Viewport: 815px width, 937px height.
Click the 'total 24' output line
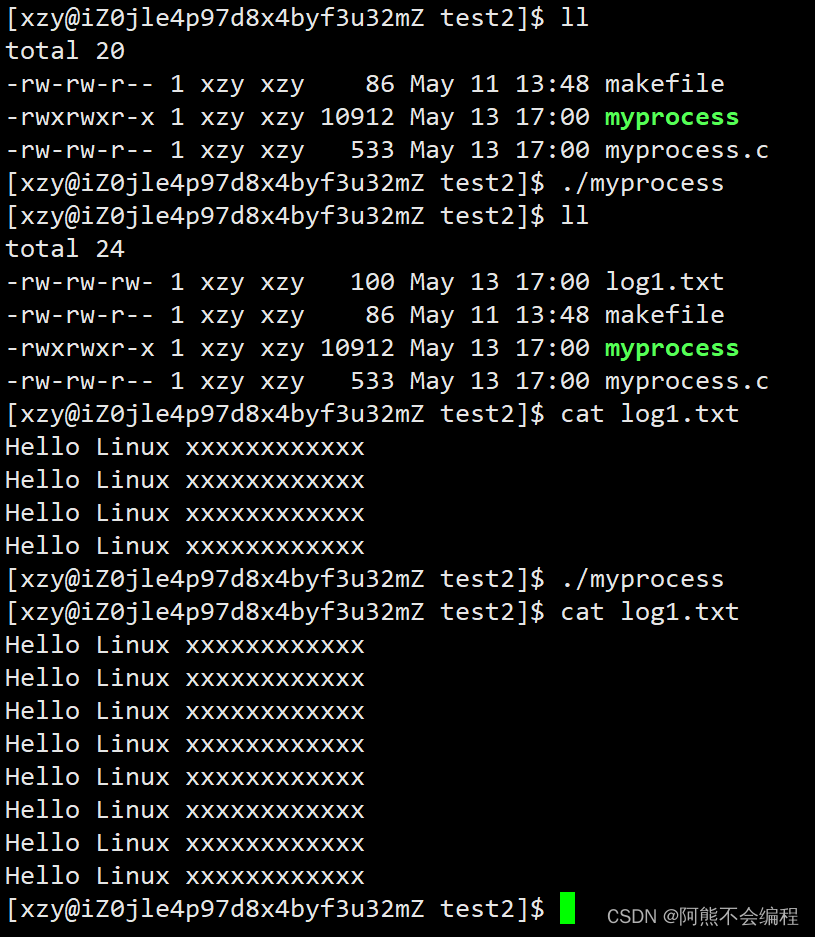click(x=65, y=249)
